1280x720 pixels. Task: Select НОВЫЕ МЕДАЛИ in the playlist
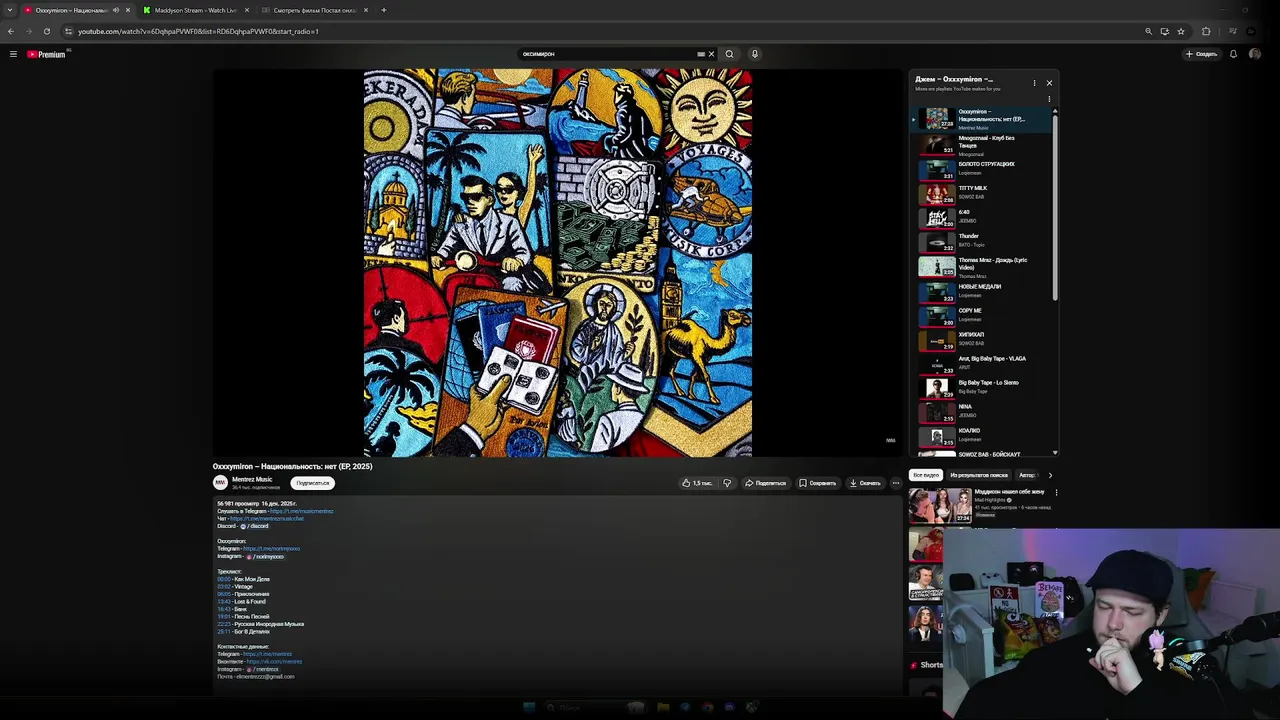(x=980, y=291)
